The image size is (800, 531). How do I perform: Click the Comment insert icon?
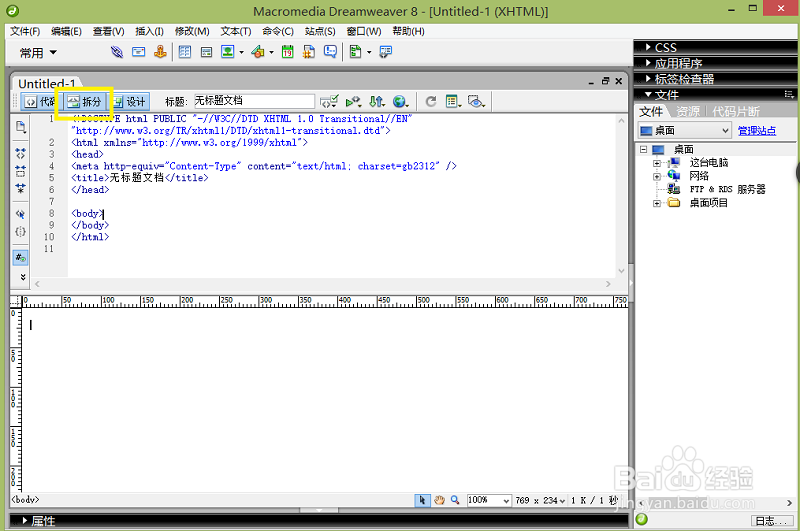pos(330,52)
